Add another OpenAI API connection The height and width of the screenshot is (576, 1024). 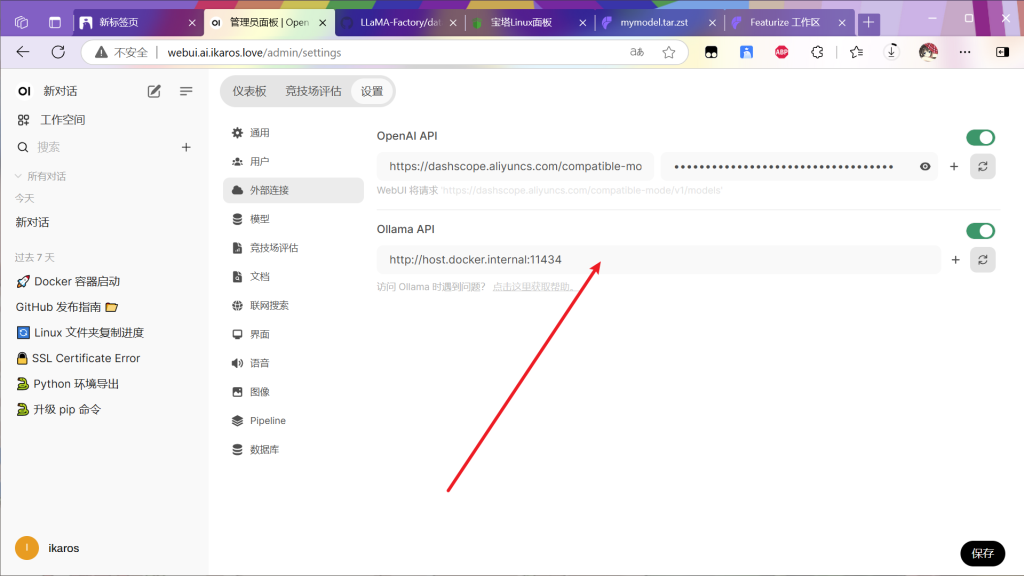pos(954,167)
